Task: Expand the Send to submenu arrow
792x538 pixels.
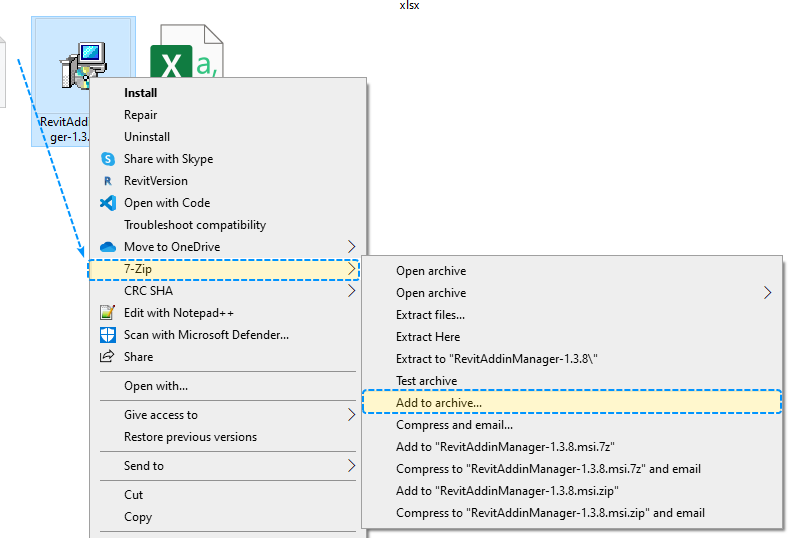Action: 352,466
